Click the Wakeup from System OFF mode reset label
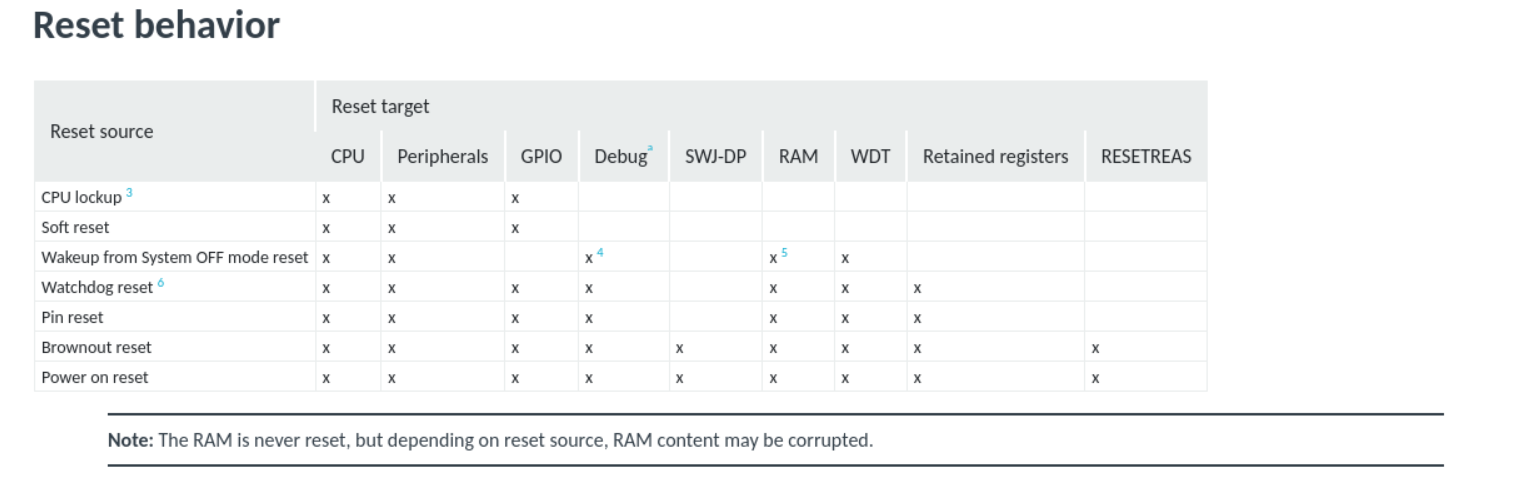 (174, 257)
